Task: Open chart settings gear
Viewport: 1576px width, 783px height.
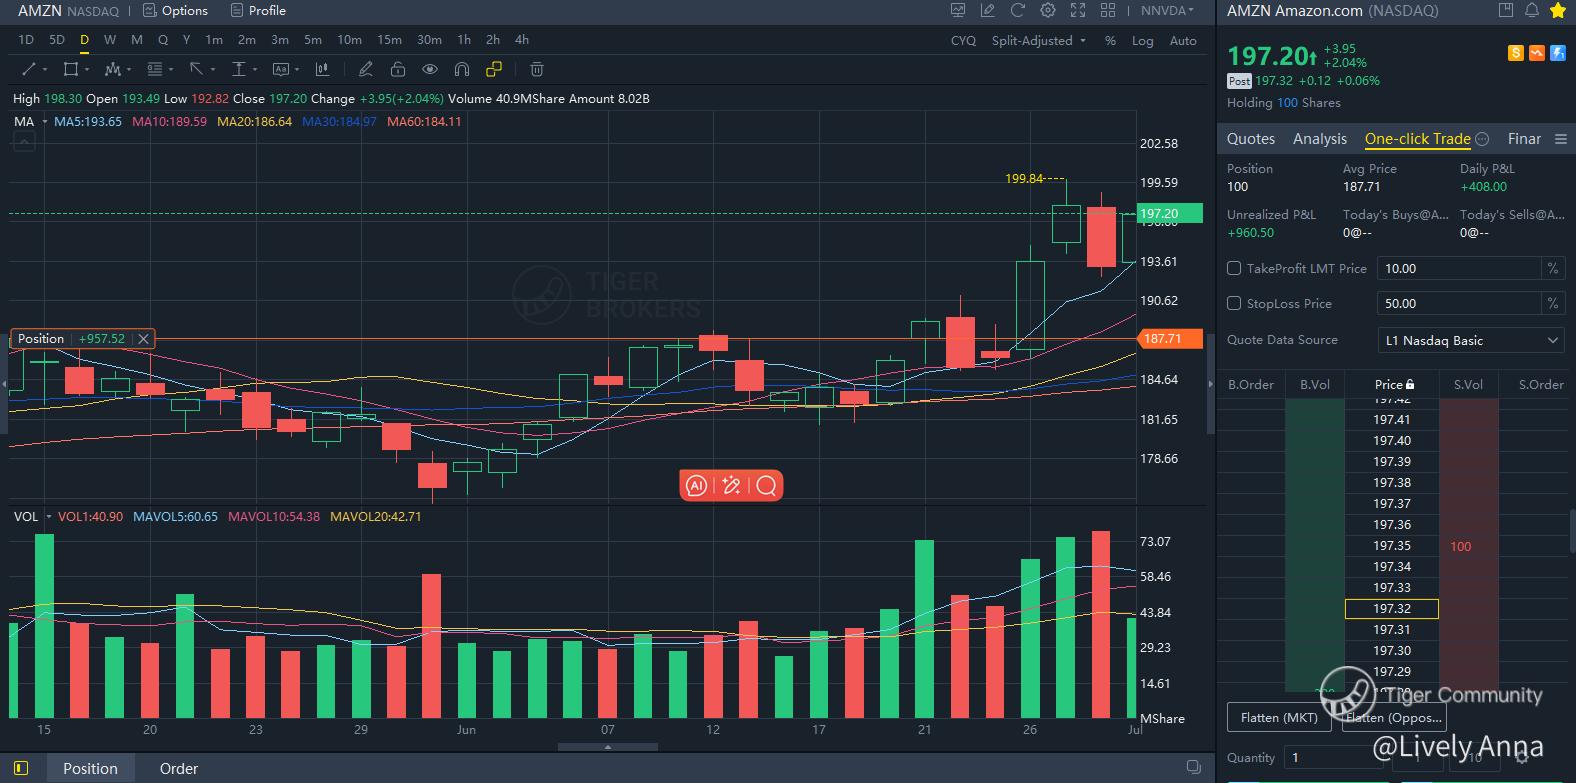Action: [x=1048, y=10]
